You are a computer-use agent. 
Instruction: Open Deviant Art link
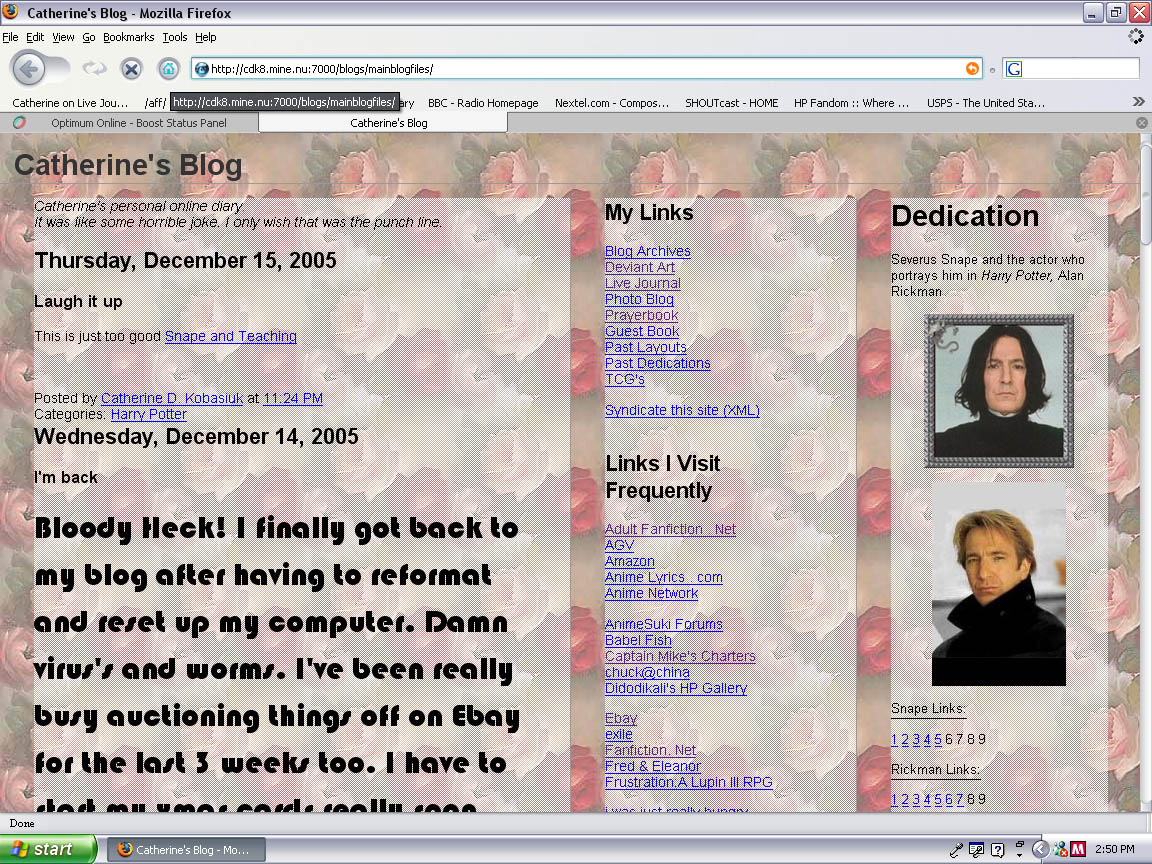(x=639, y=267)
